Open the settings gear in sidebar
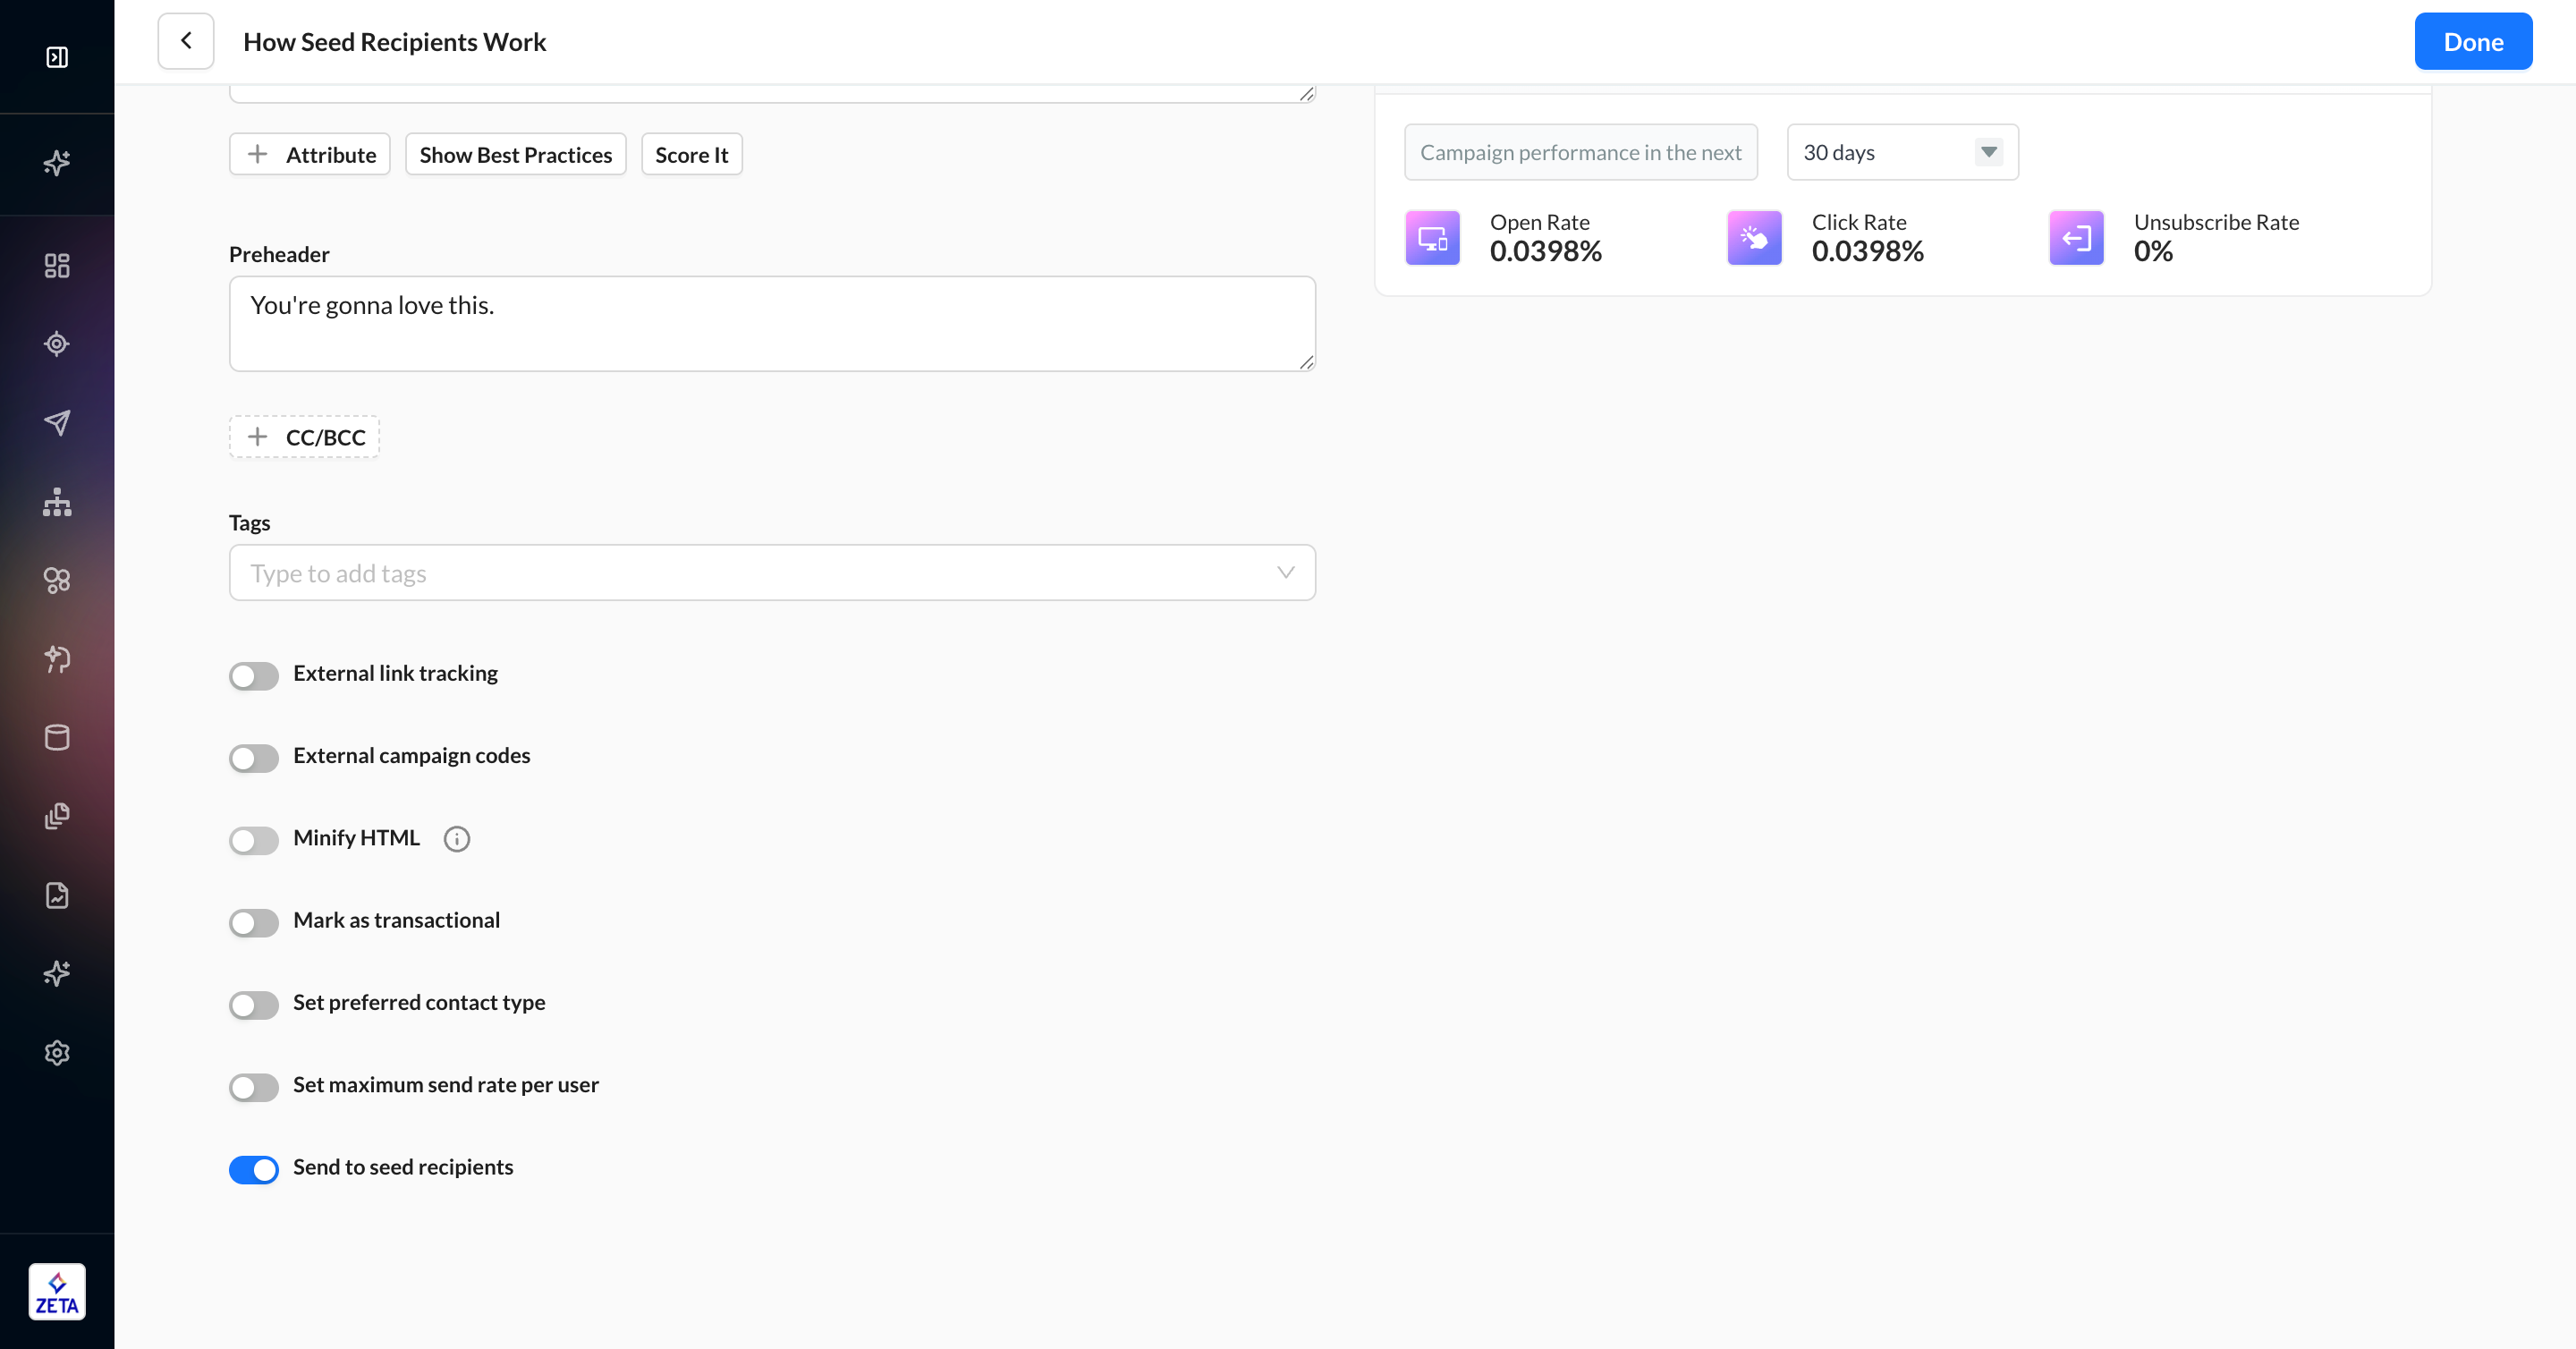This screenshot has width=2576, height=1349. point(57,1052)
